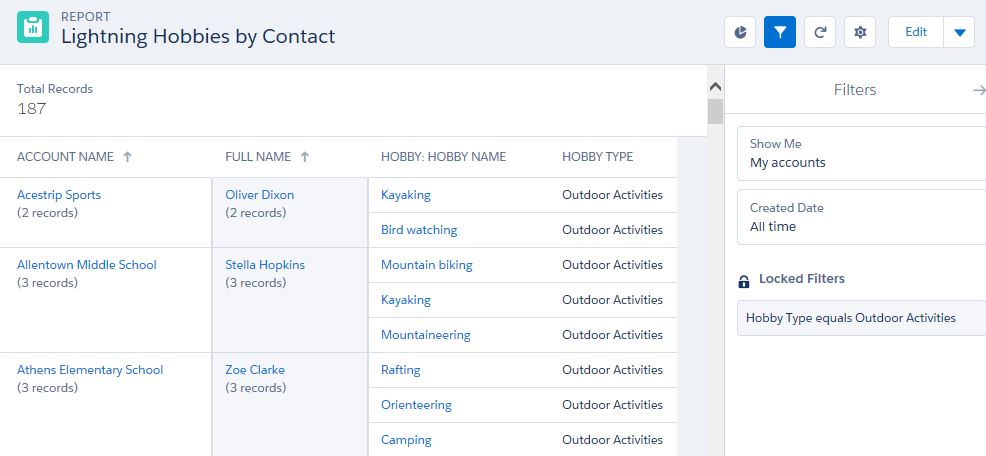Open the Mountaineering hobby link
The image size is (986, 456).
click(426, 335)
